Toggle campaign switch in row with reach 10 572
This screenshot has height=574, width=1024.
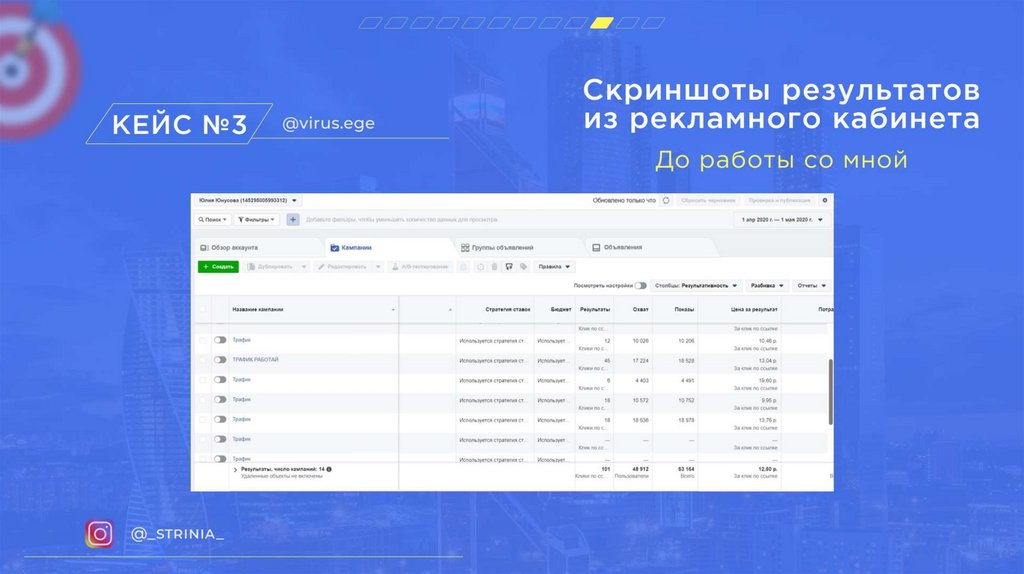(x=220, y=399)
